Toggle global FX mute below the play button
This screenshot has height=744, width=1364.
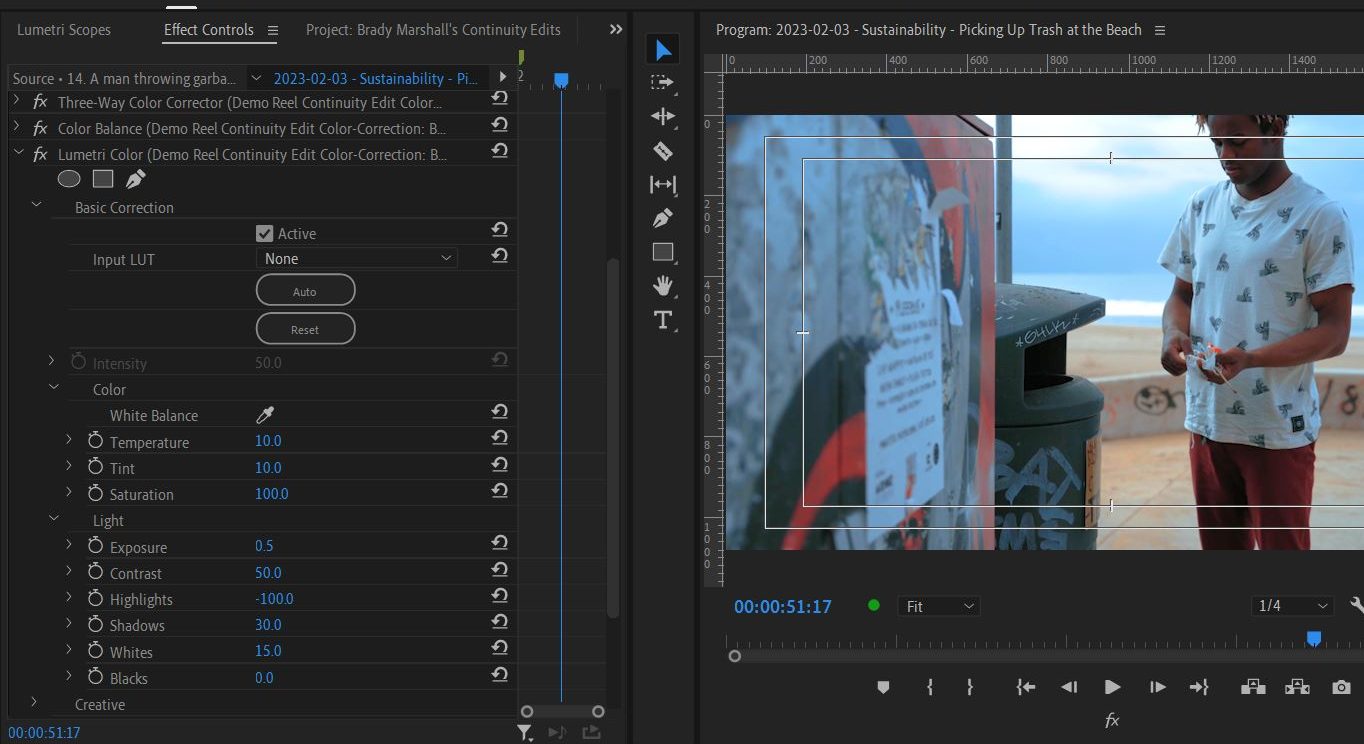[1112, 720]
